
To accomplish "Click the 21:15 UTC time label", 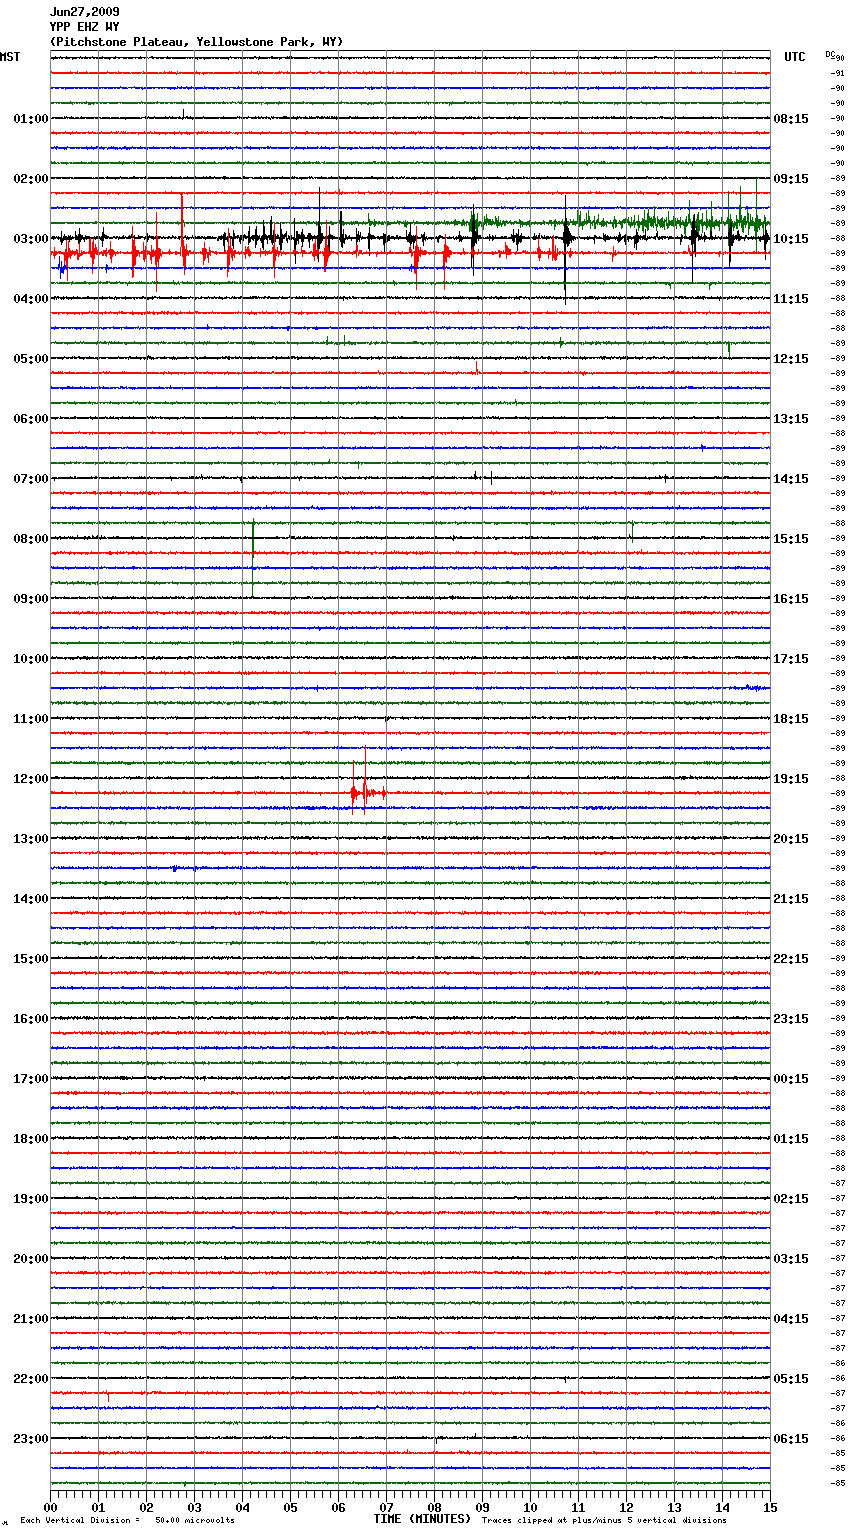I will (x=791, y=899).
